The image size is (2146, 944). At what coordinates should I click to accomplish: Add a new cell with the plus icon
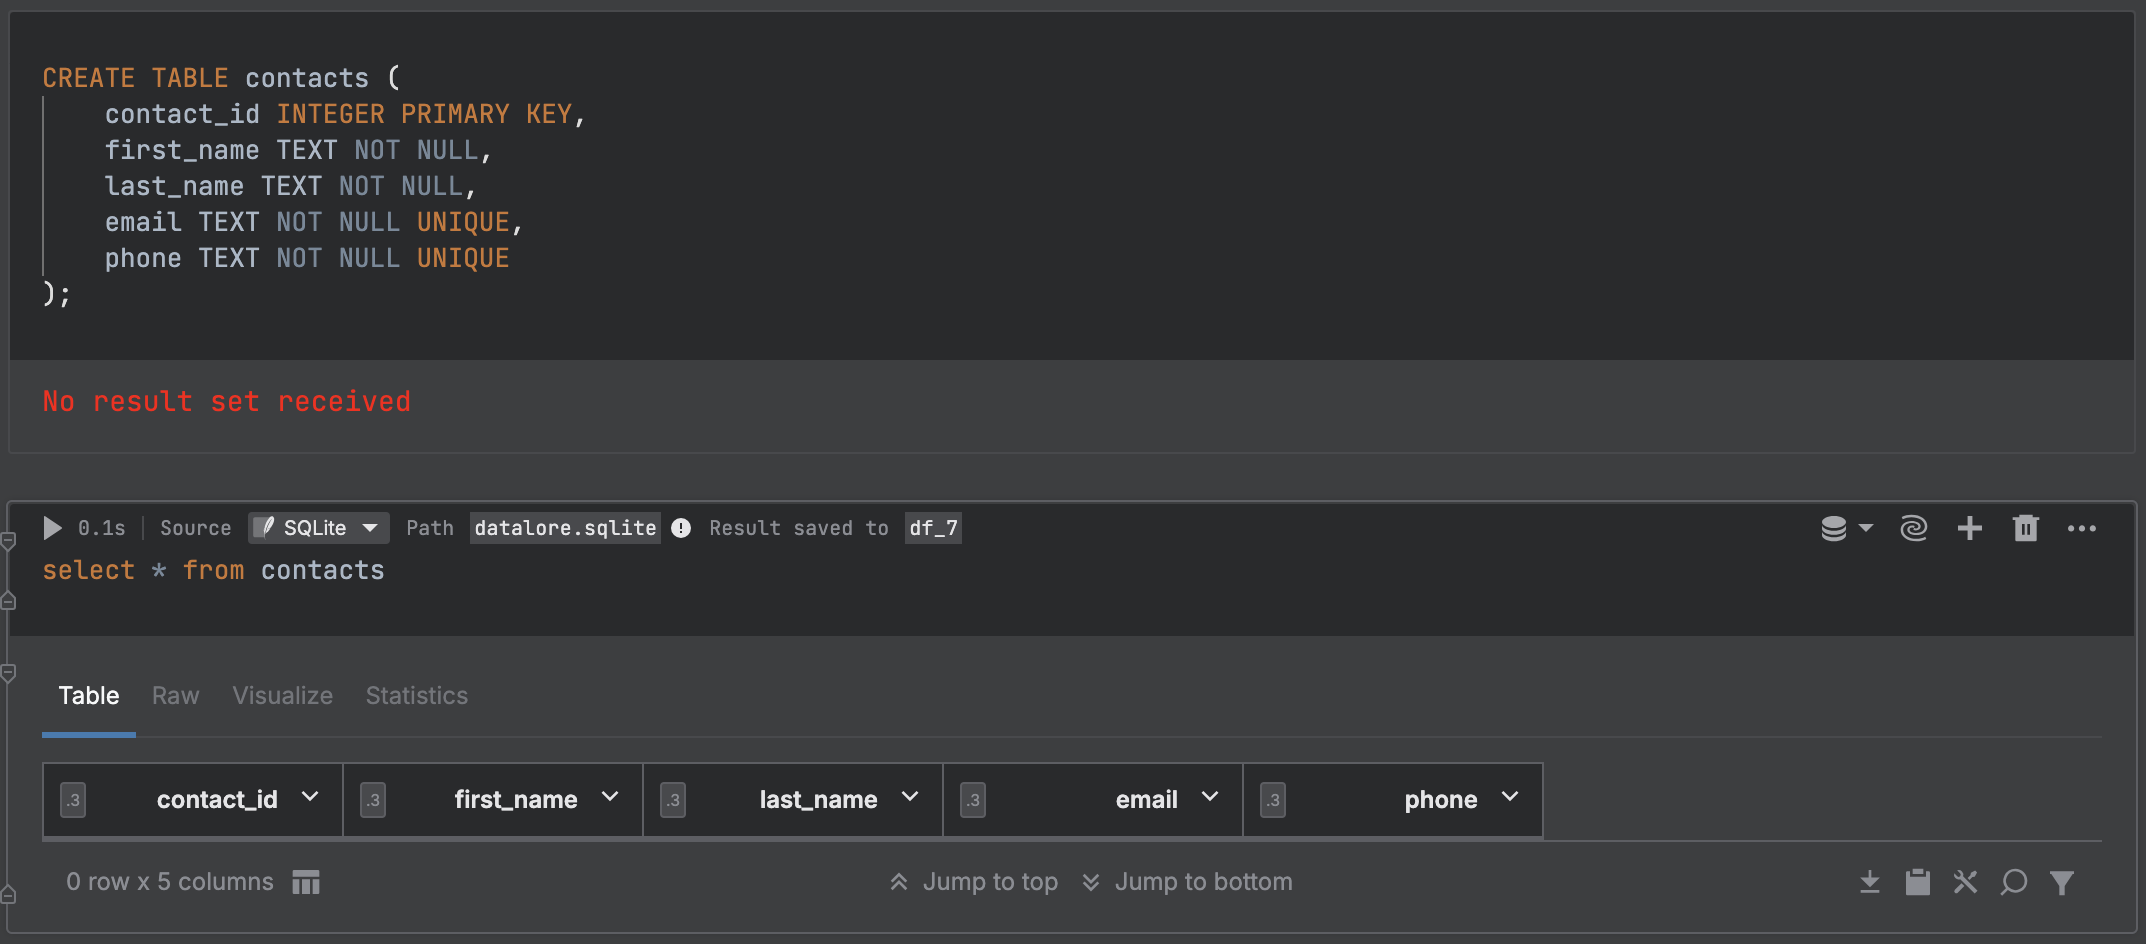1969,528
